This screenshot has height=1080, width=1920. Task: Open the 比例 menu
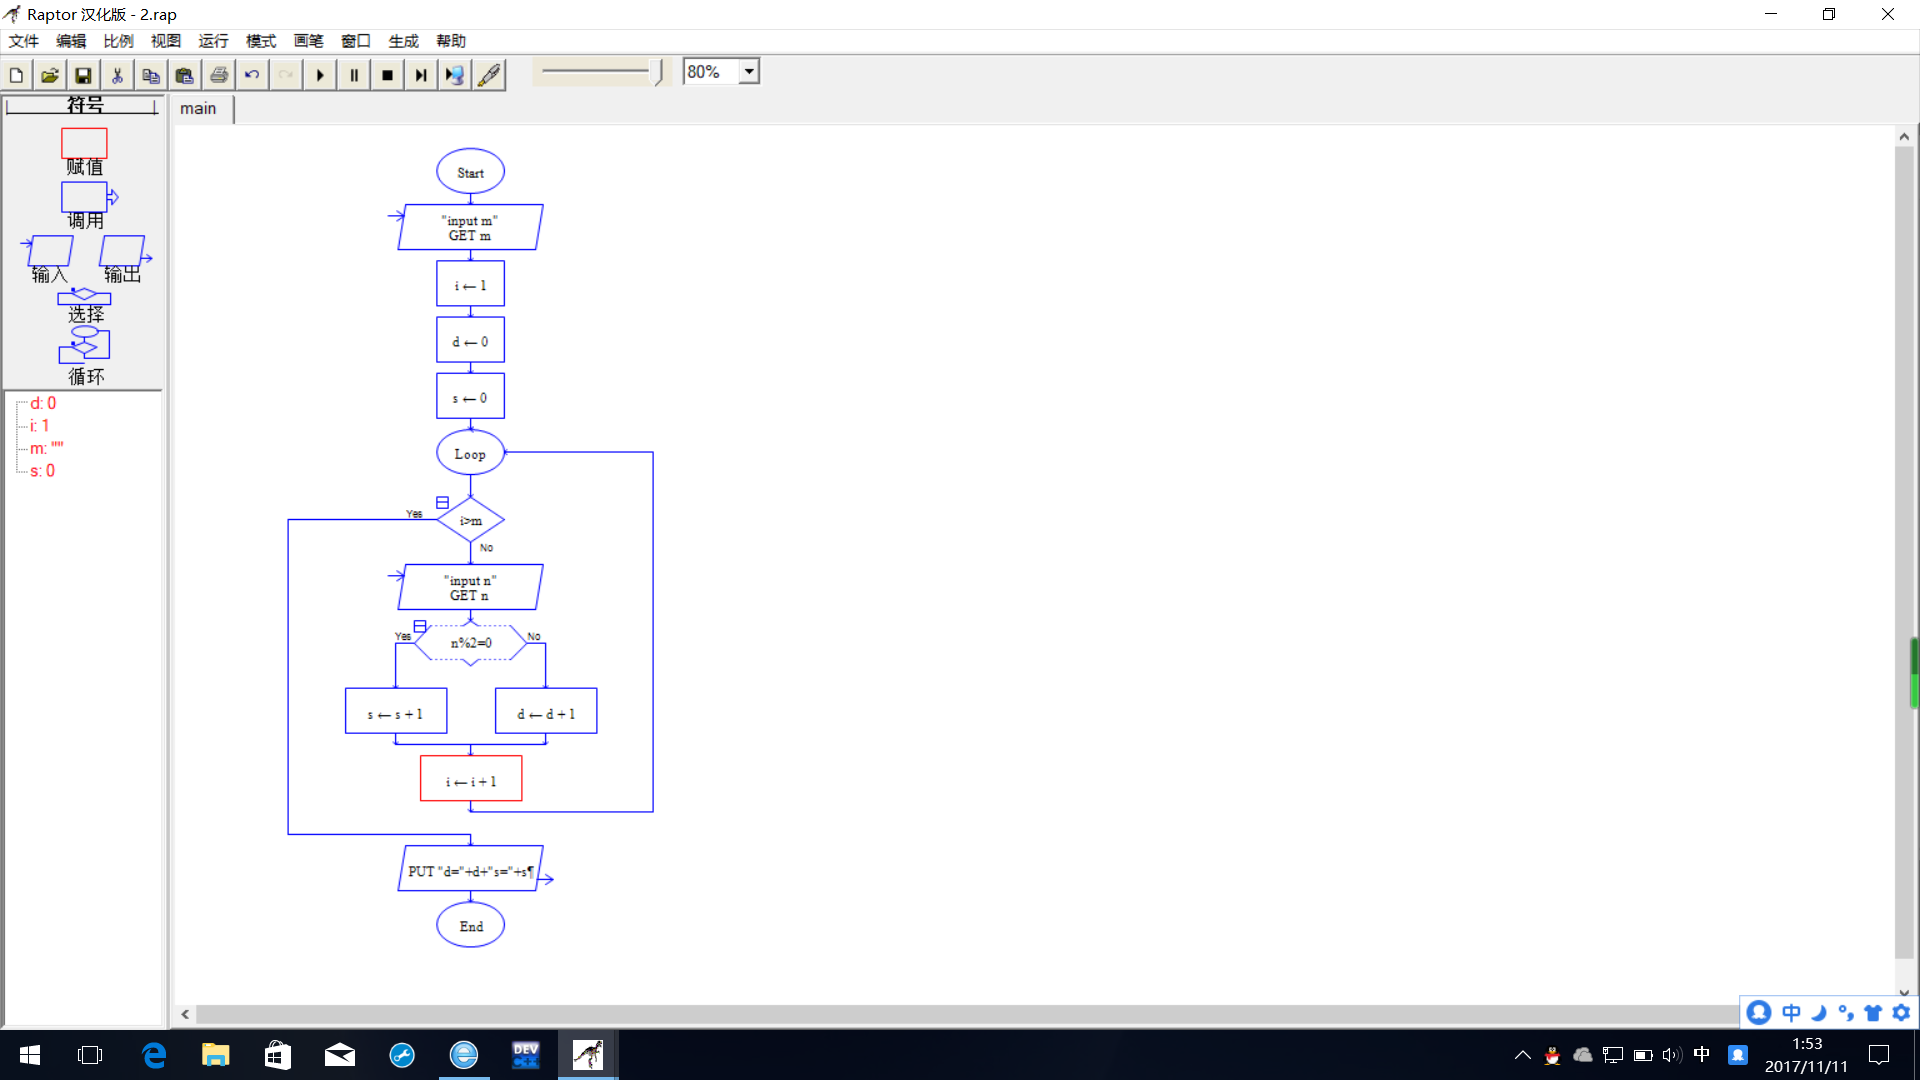[x=118, y=41]
